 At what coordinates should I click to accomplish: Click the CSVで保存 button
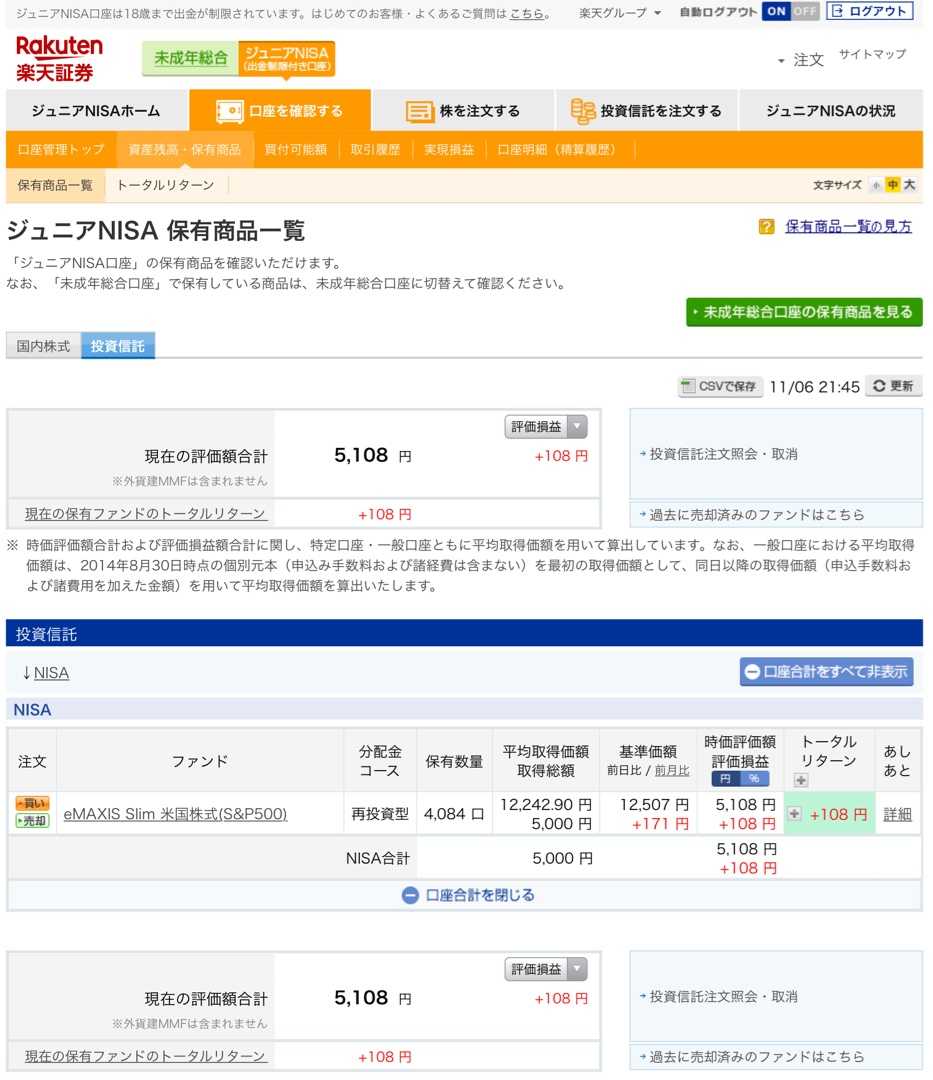pos(720,386)
